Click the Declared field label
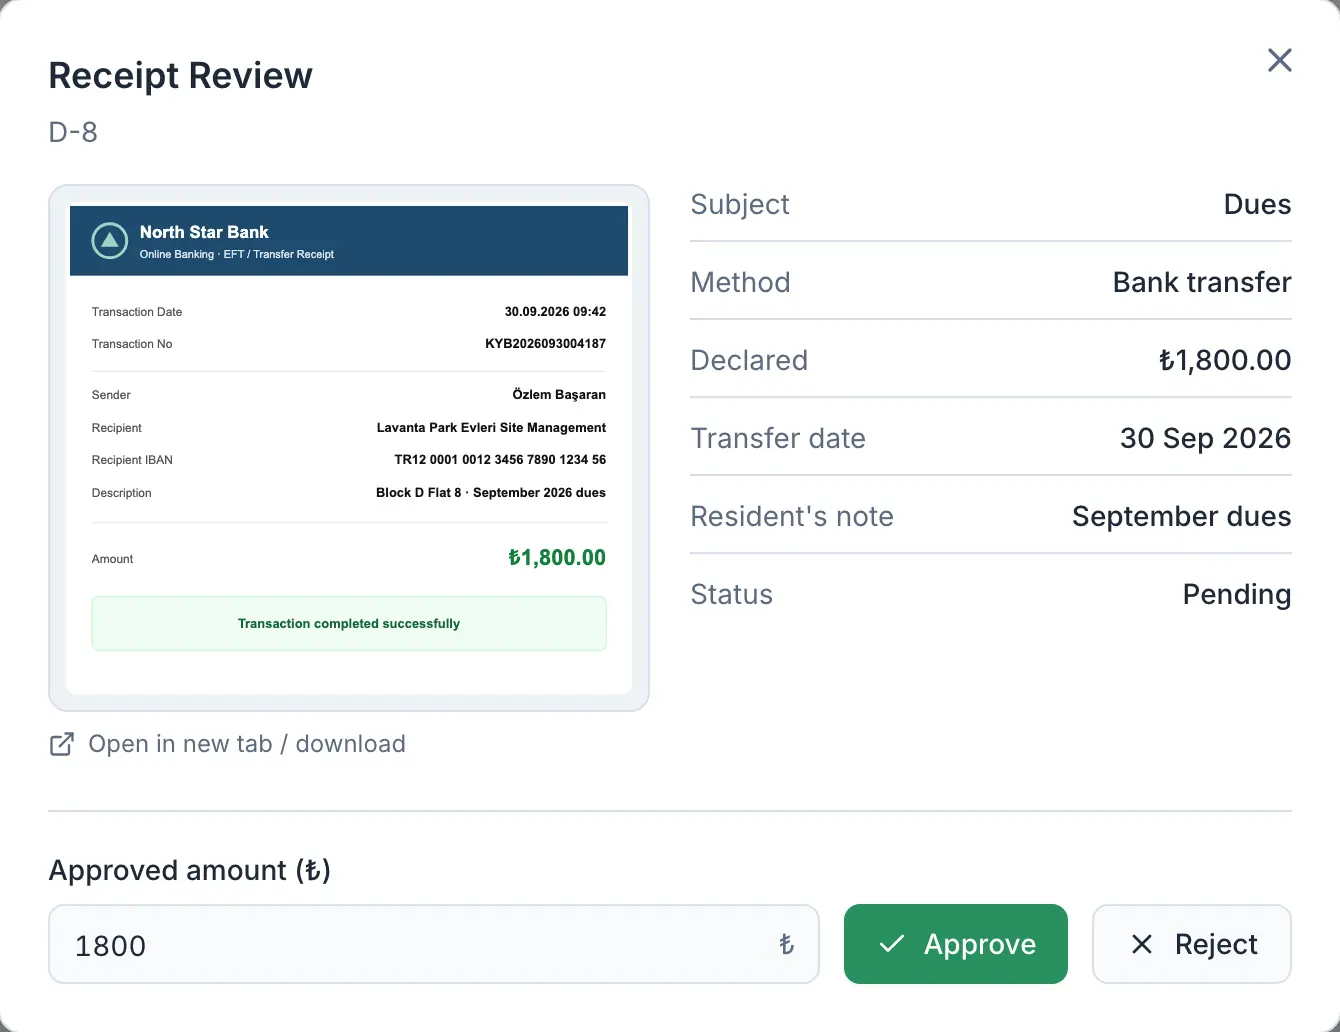1340x1032 pixels. [749, 360]
